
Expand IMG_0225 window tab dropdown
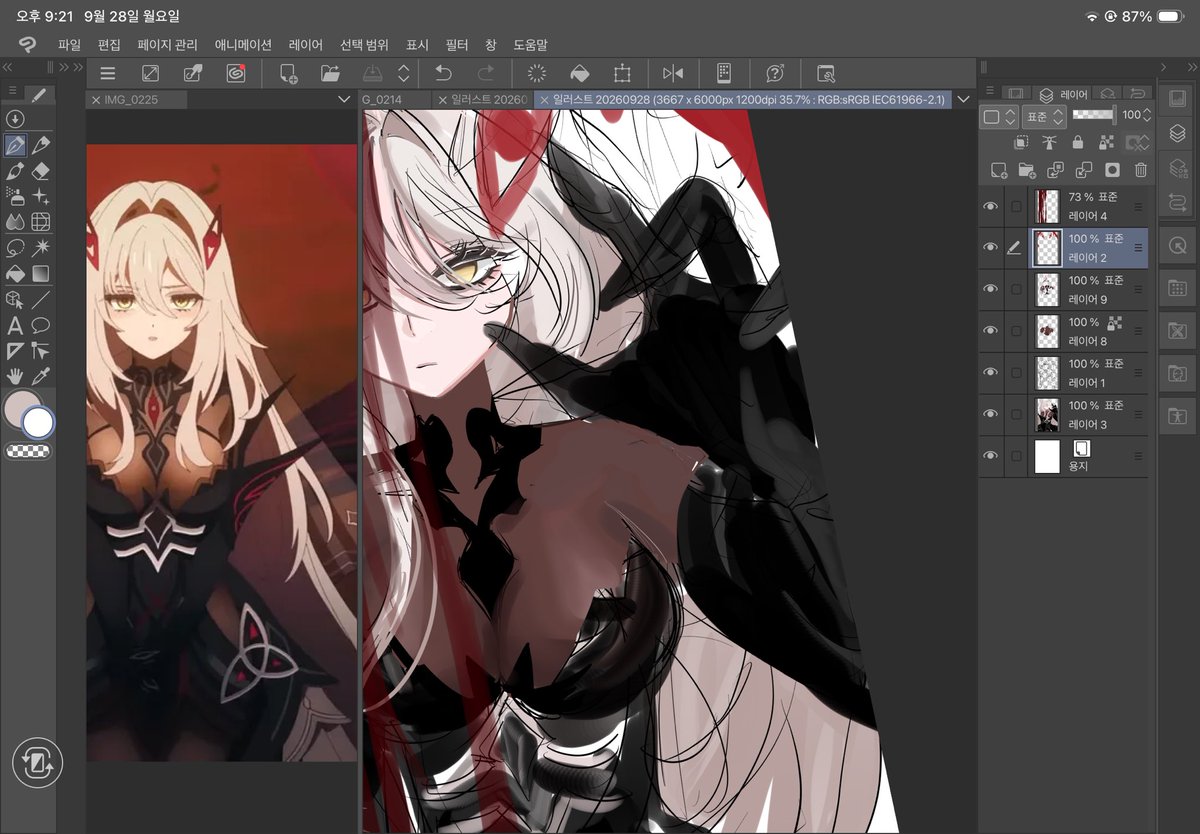(344, 100)
